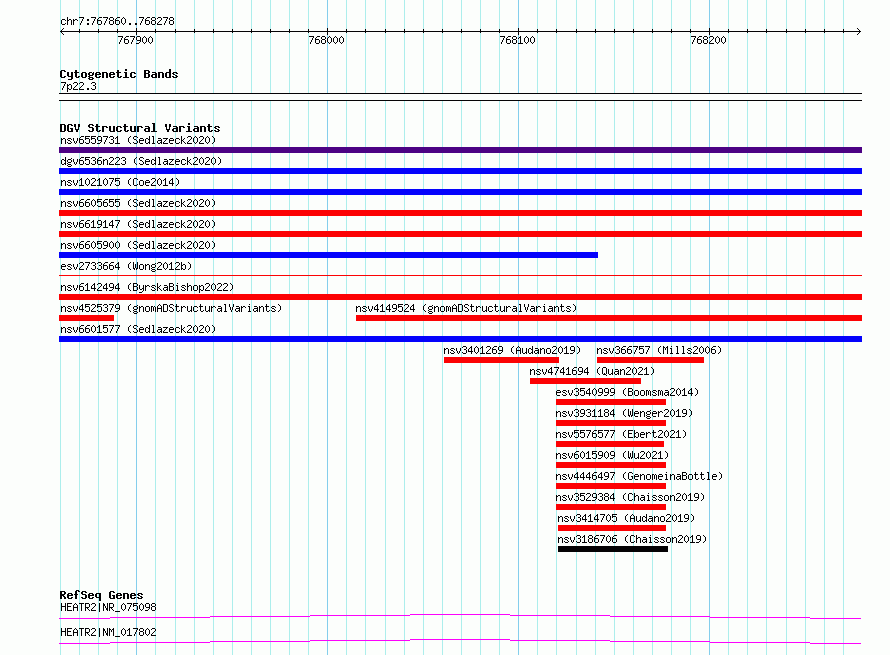
Task: Select nsv4149524 (gnomADStructuralVariants) label
Action: (466, 308)
